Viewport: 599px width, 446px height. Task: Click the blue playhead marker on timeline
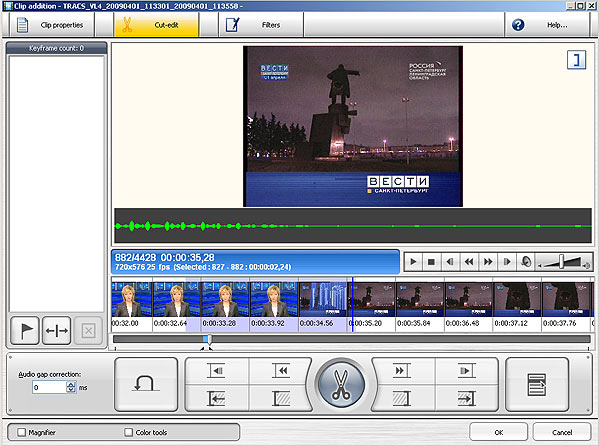tap(352, 305)
